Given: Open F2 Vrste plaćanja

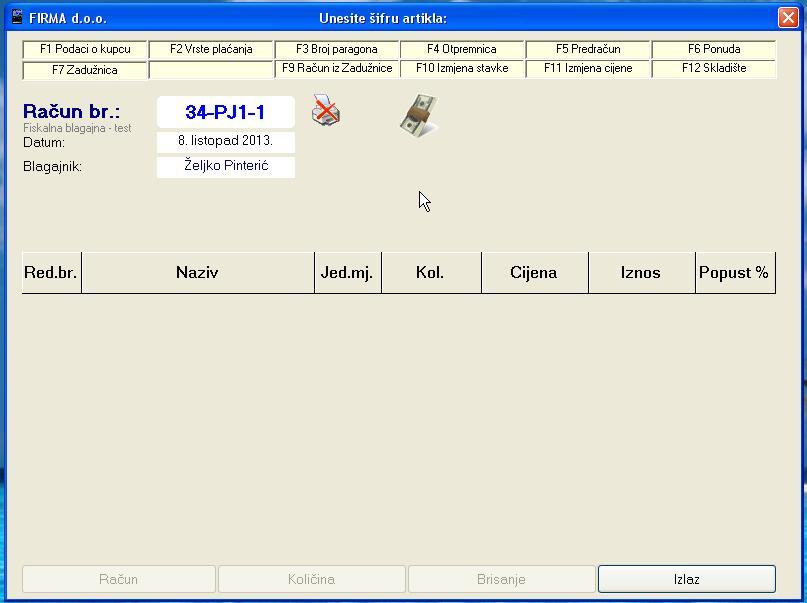Looking at the screenshot, I should [x=211, y=49].
